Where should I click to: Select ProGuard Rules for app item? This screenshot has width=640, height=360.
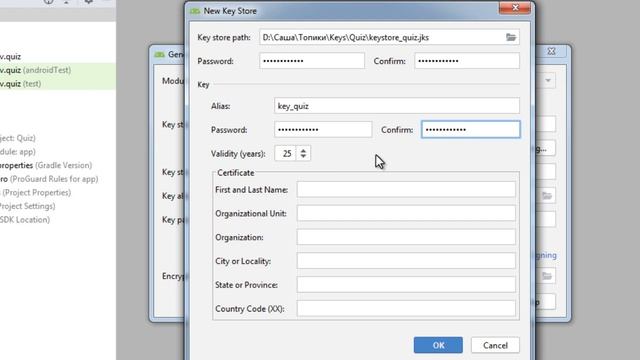coord(49,179)
